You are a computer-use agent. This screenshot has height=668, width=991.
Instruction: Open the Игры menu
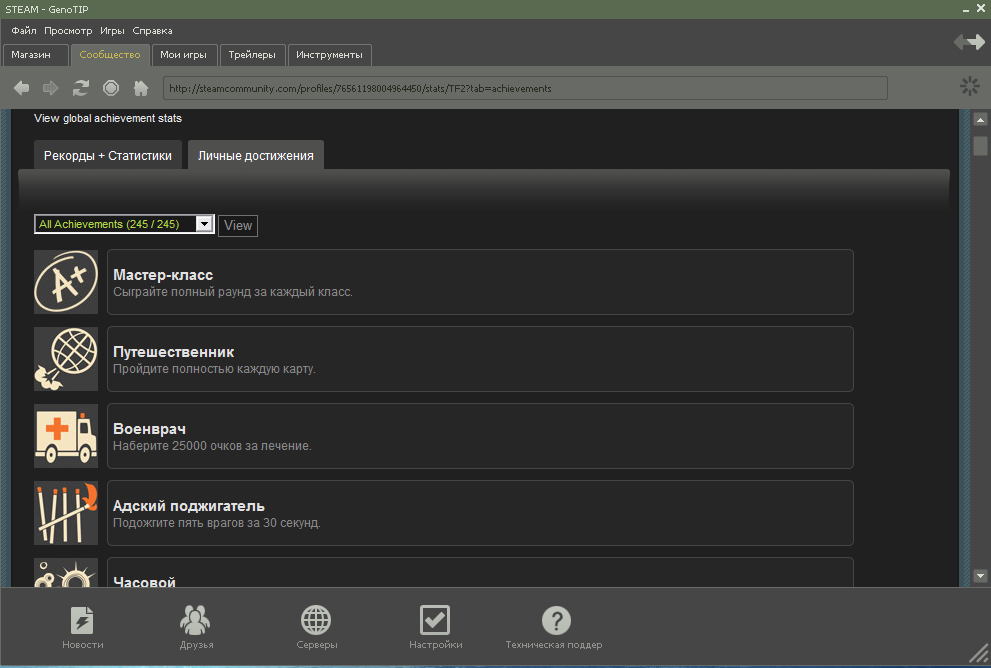pos(112,30)
